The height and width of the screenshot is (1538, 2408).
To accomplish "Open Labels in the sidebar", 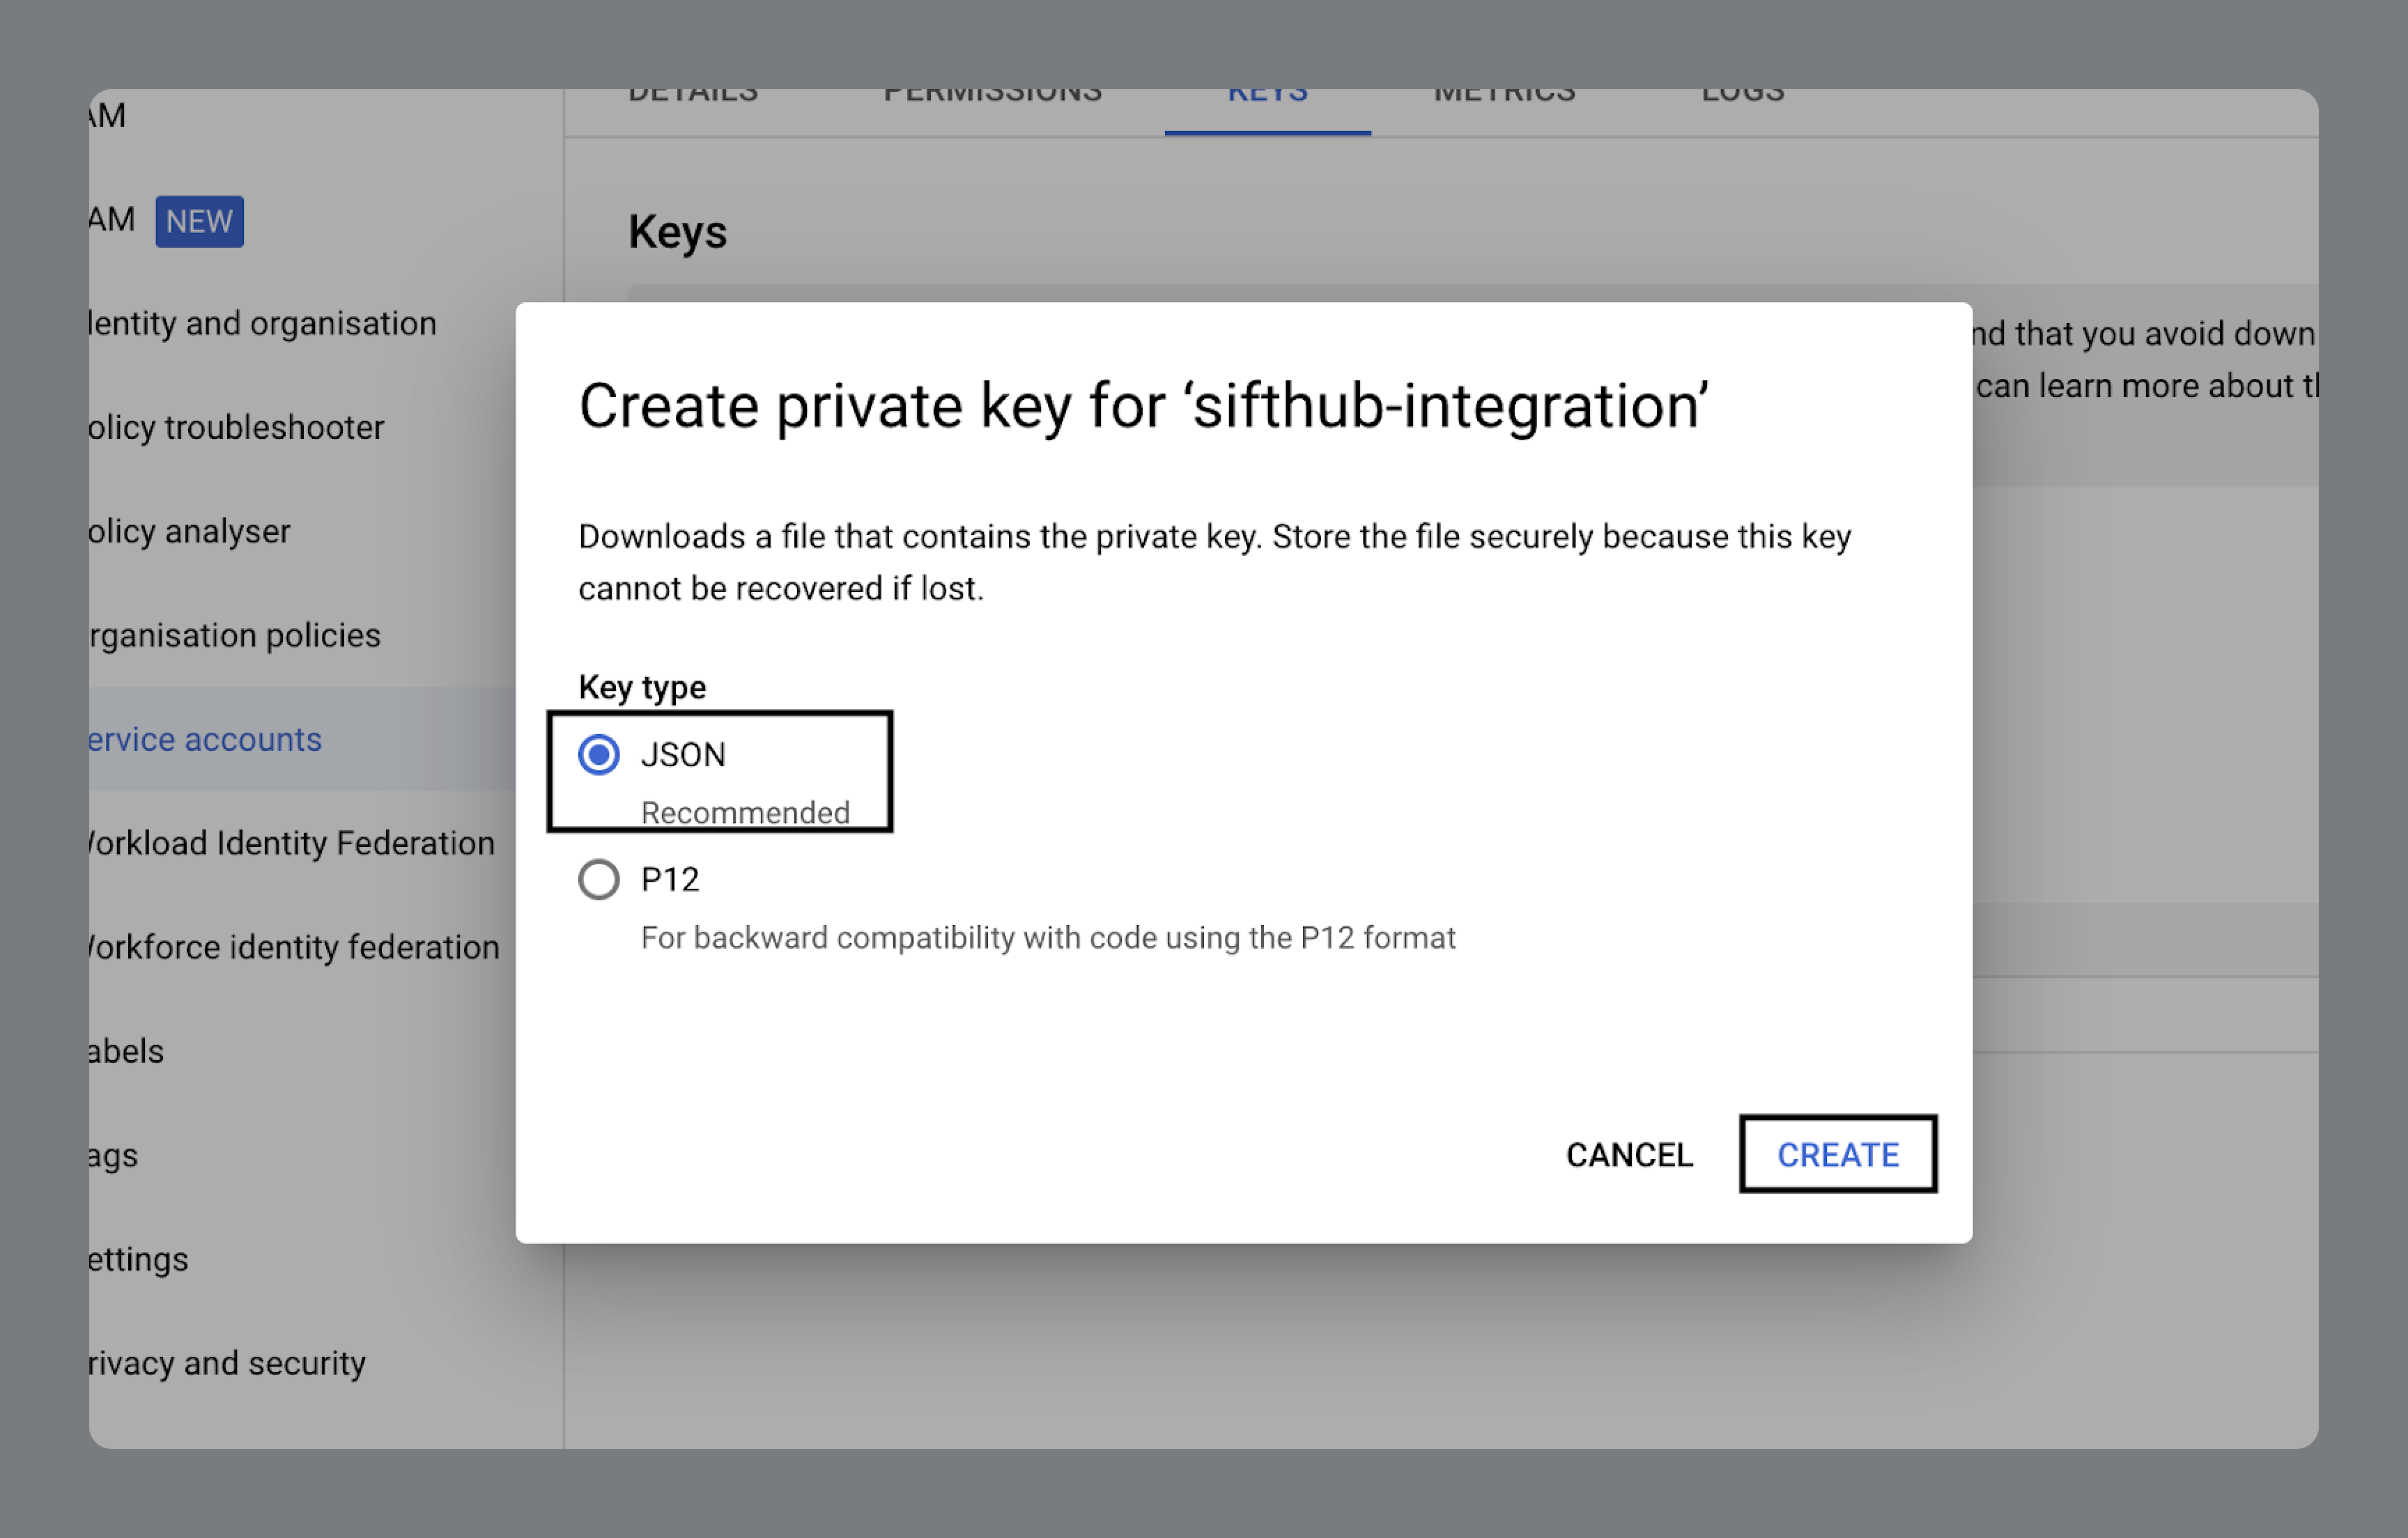I will point(126,1052).
